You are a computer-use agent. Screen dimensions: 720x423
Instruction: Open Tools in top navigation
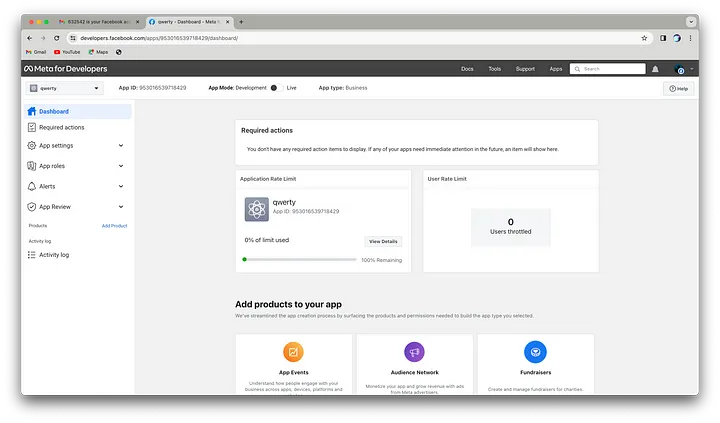tap(495, 69)
